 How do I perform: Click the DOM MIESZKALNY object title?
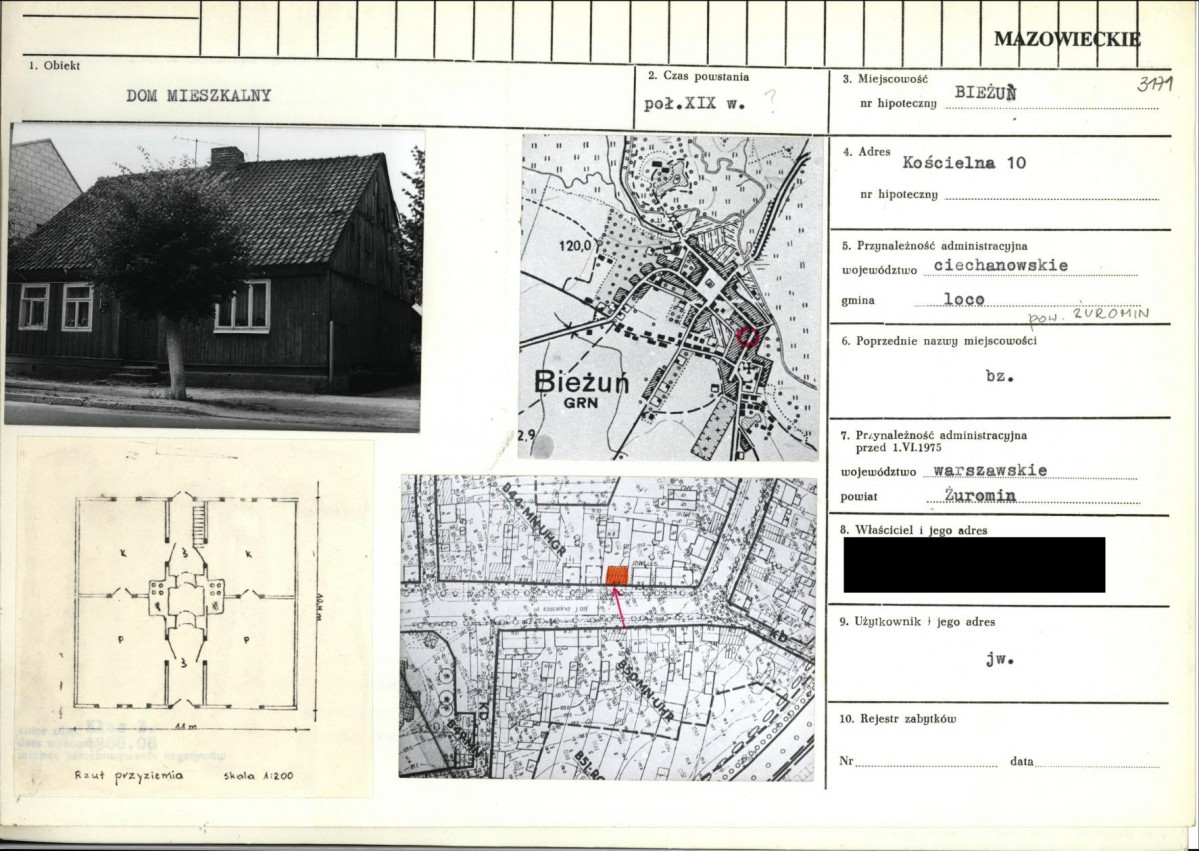pyautogui.click(x=199, y=96)
